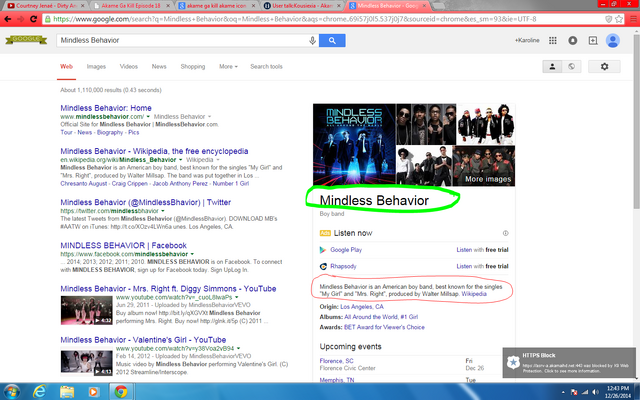Switch to the News tab
This screenshot has height=400, width=640.
click(159, 67)
